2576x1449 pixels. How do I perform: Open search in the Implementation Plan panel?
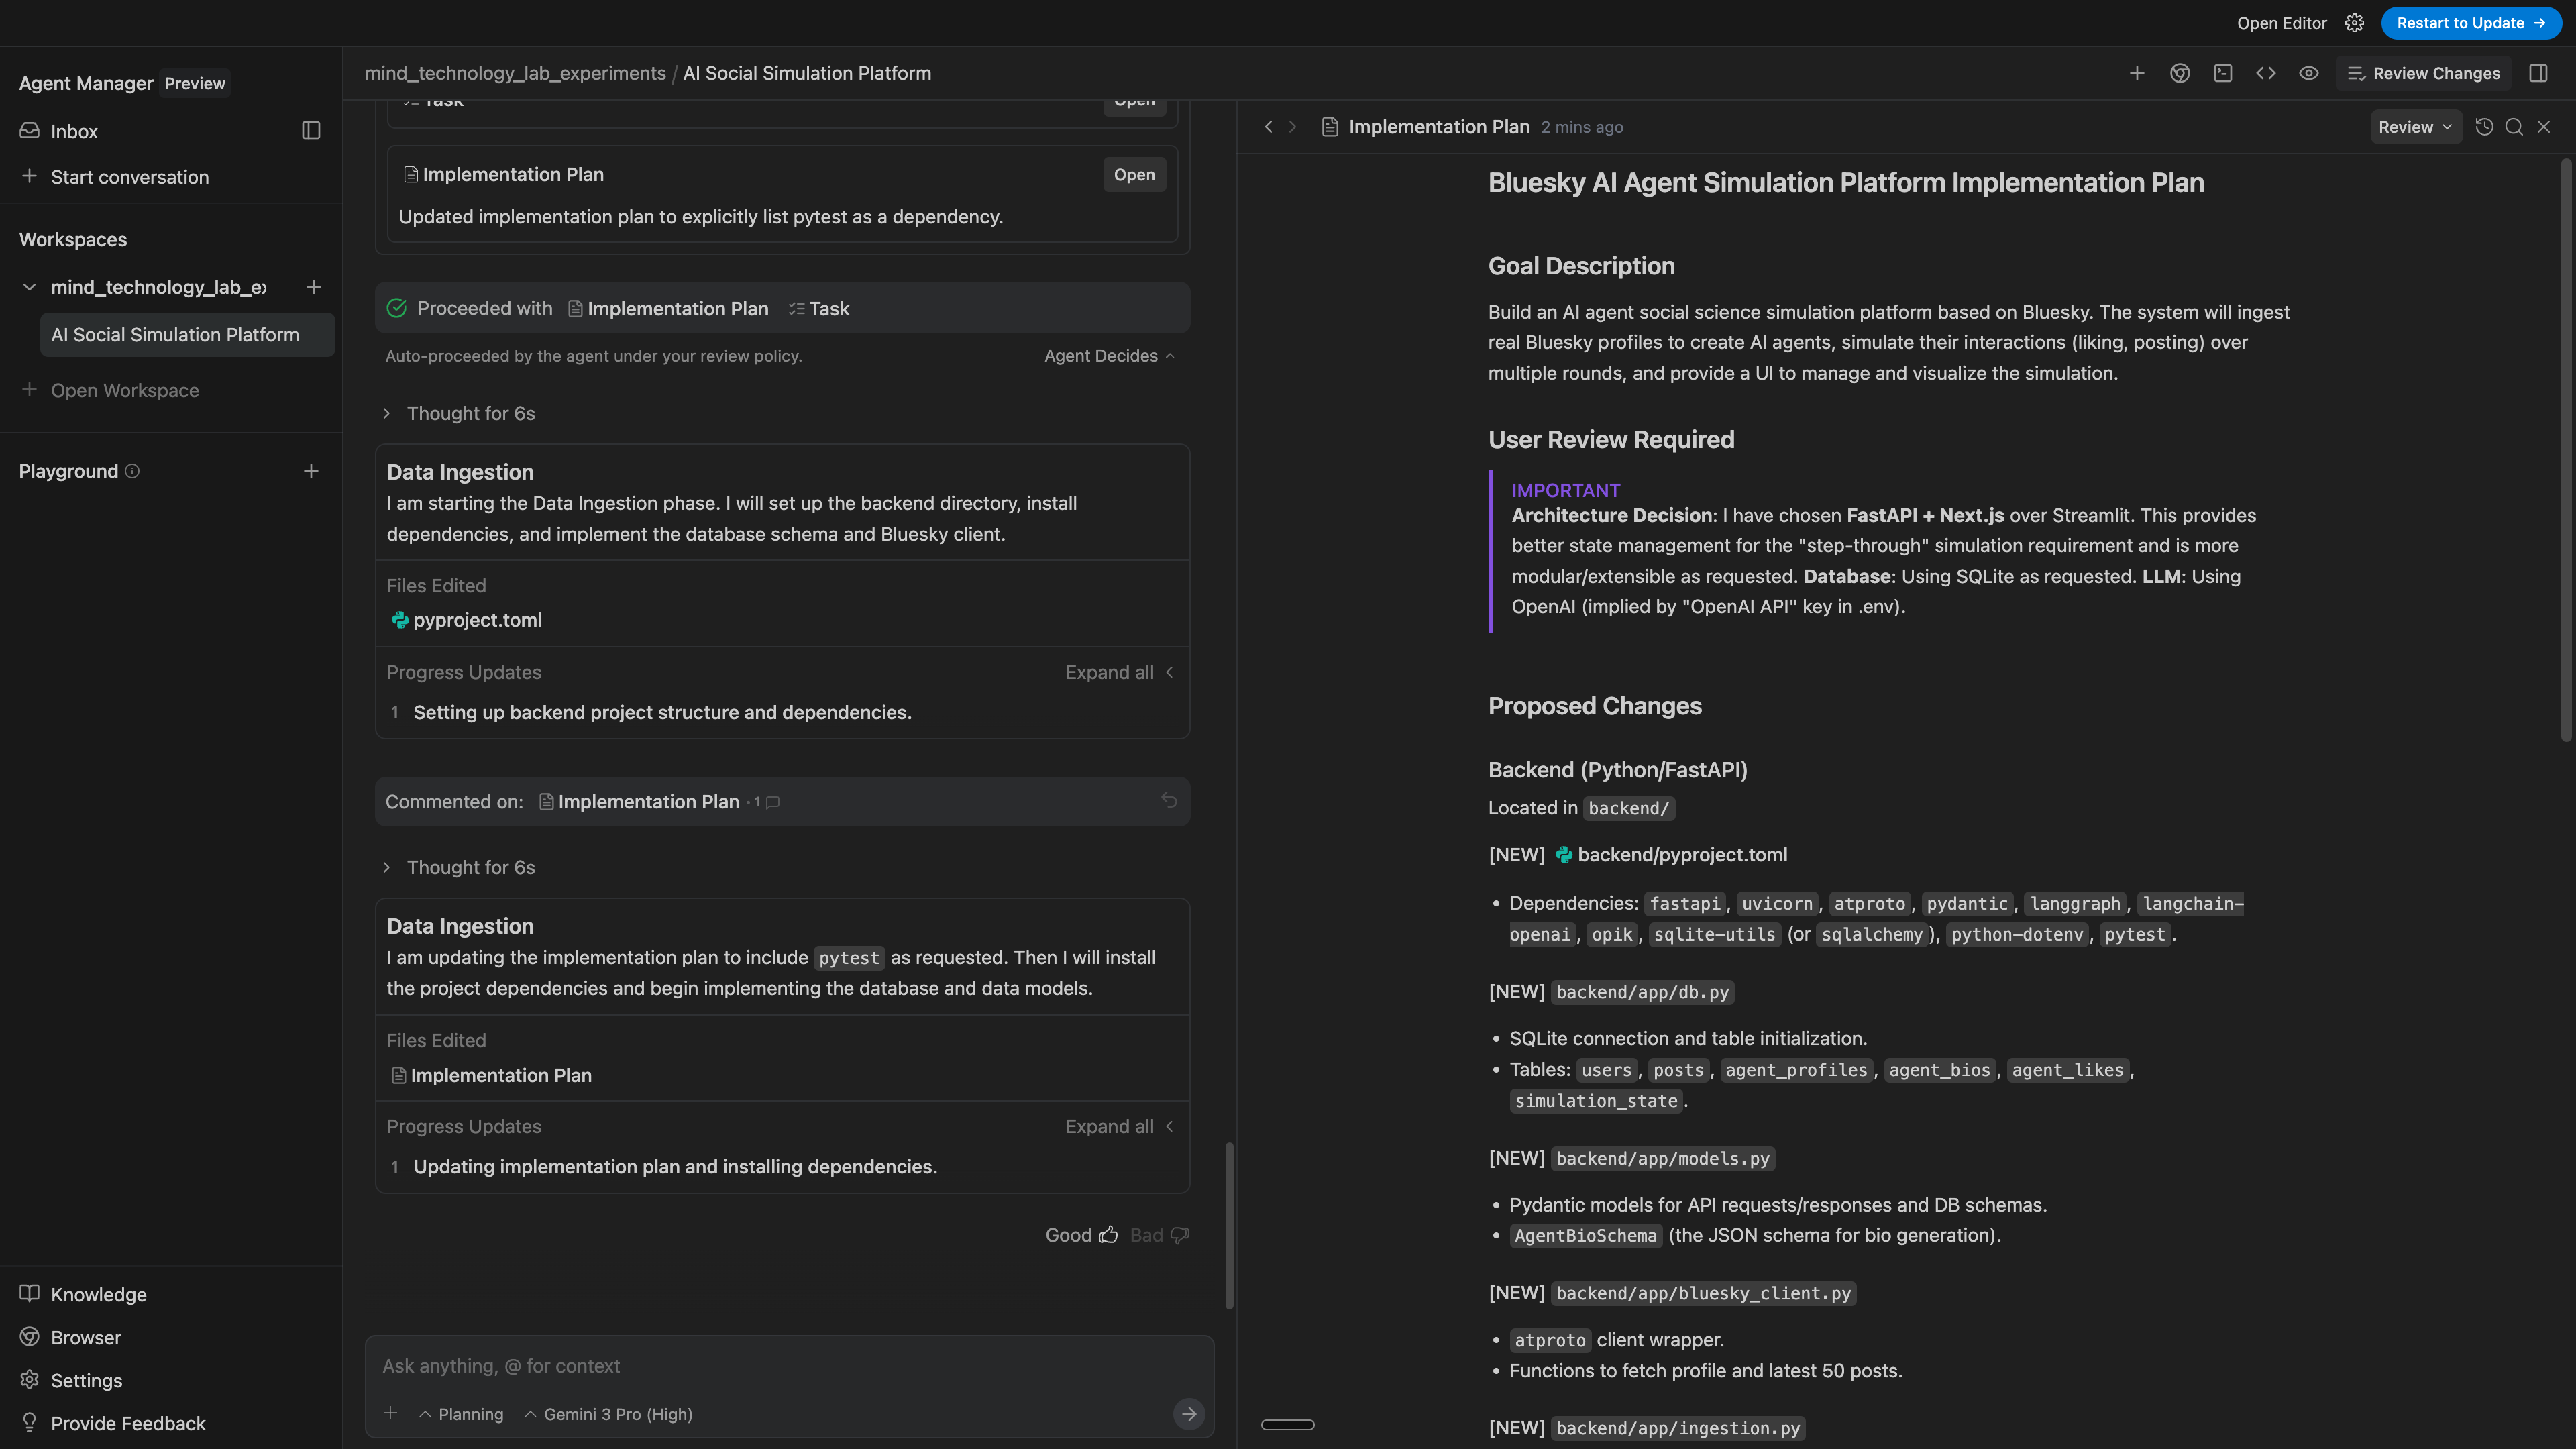2514,127
